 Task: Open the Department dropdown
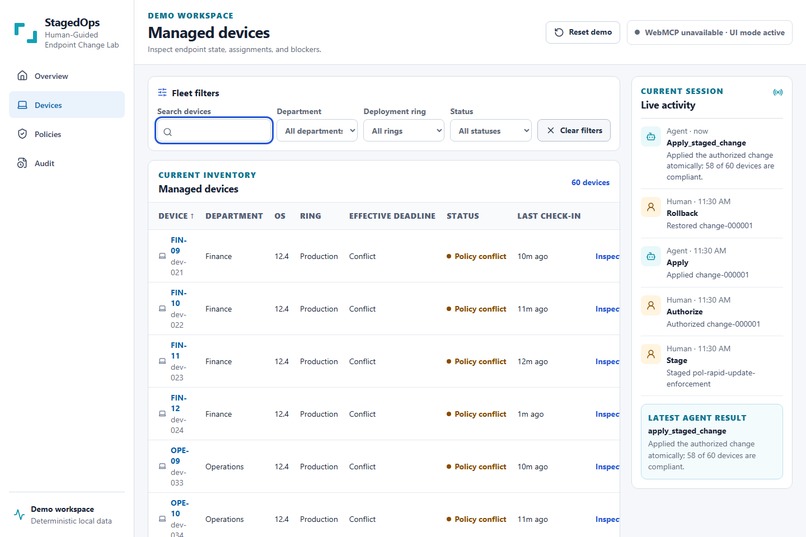click(317, 131)
